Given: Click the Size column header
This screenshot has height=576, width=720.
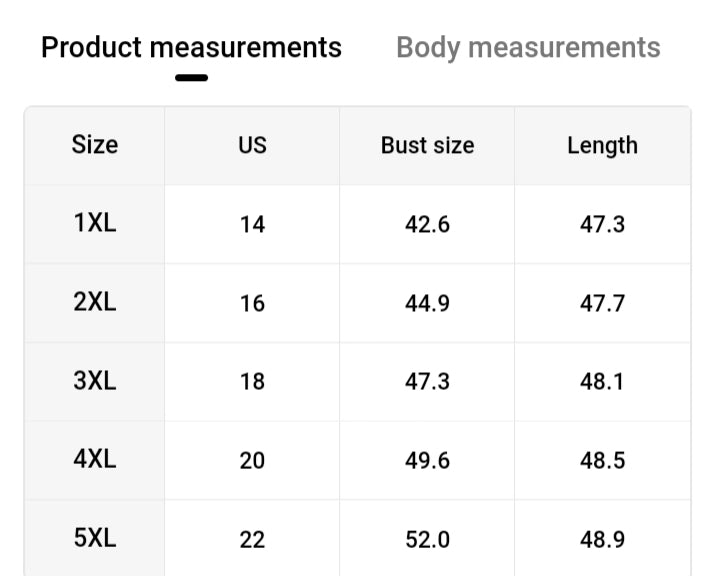Looking at the screenshot, I should point(95,145).
